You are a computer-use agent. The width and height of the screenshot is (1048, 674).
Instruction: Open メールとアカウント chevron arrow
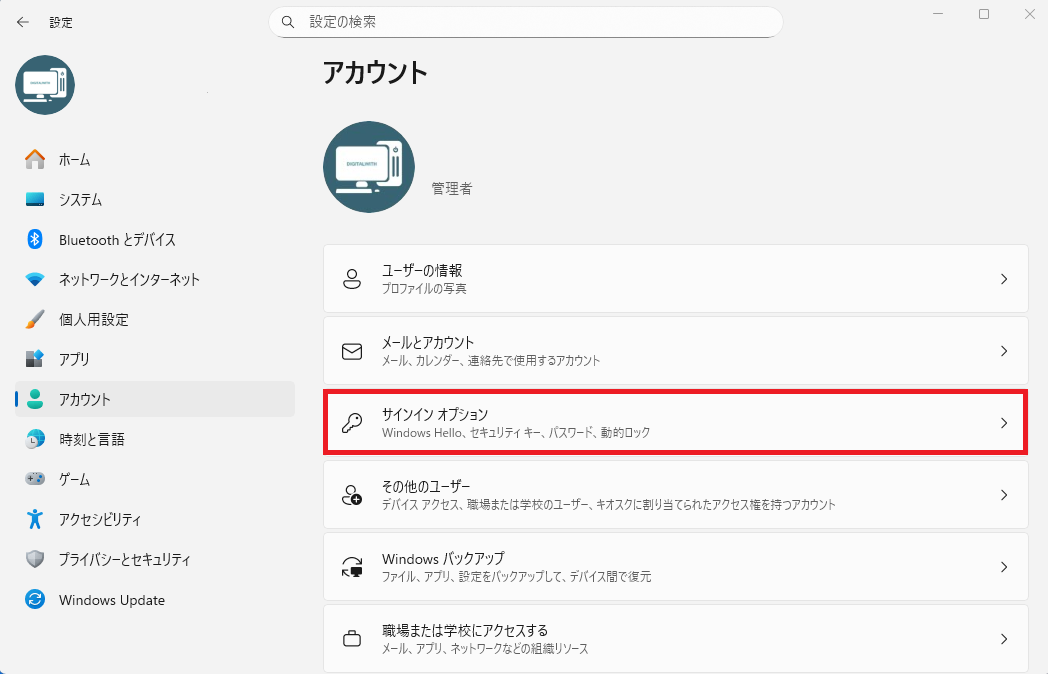click(1004, 351)
